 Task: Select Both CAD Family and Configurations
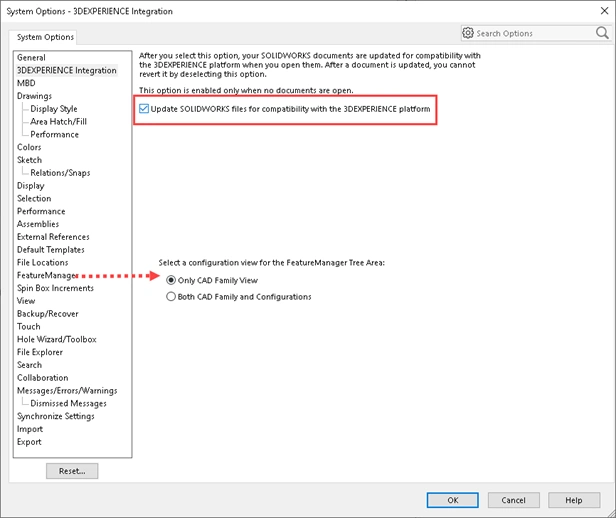pyautogui.click(x=171, y=297)
